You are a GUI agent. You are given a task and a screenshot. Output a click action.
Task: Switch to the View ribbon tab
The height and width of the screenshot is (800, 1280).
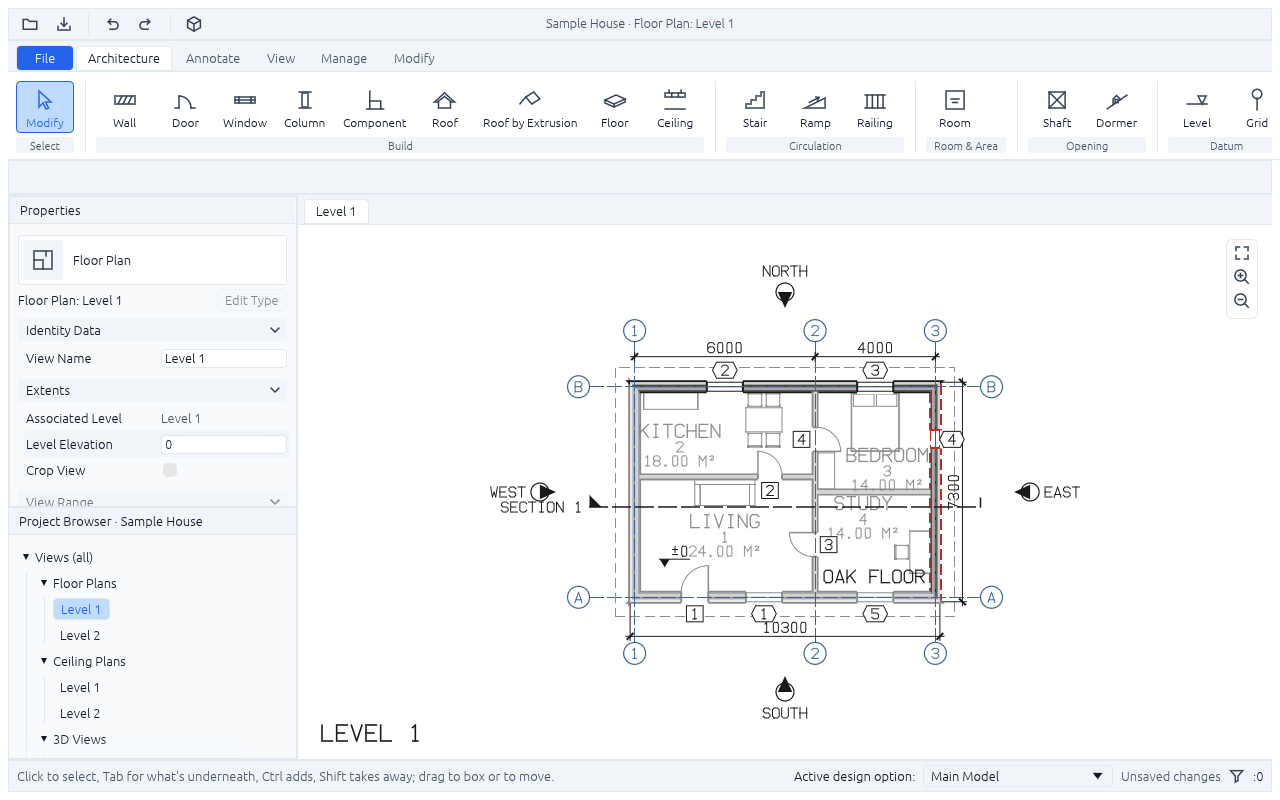tap(281, 58)
